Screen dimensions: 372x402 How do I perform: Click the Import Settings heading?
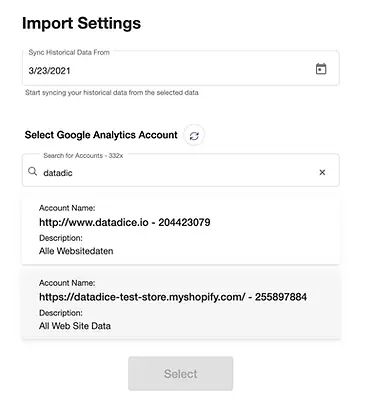coord(82,23)
